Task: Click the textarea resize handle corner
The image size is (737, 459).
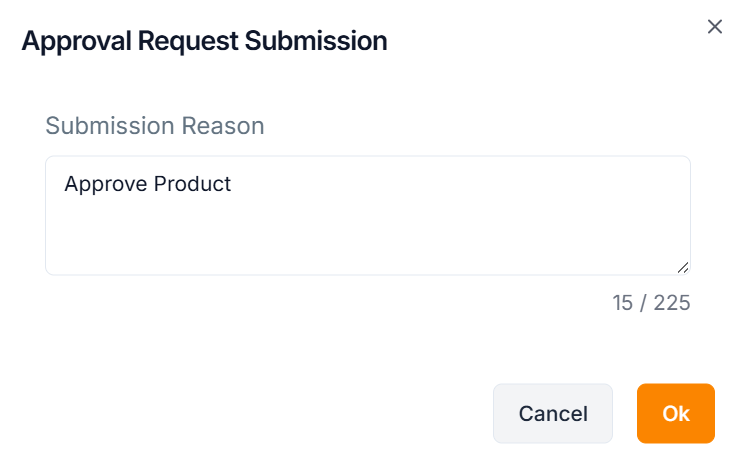Action: pos(683,267)
